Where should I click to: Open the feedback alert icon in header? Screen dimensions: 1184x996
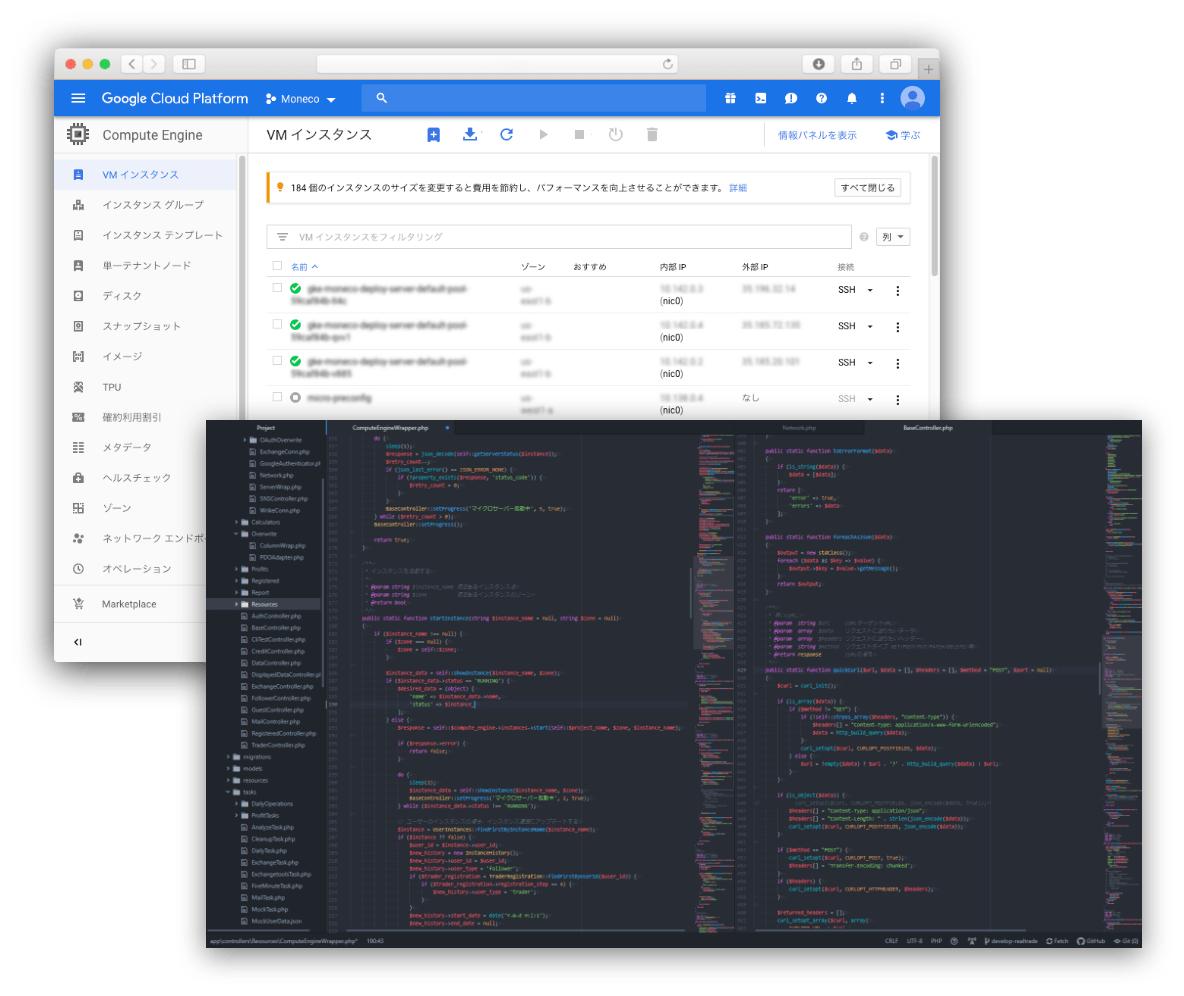tap(791, 98)
